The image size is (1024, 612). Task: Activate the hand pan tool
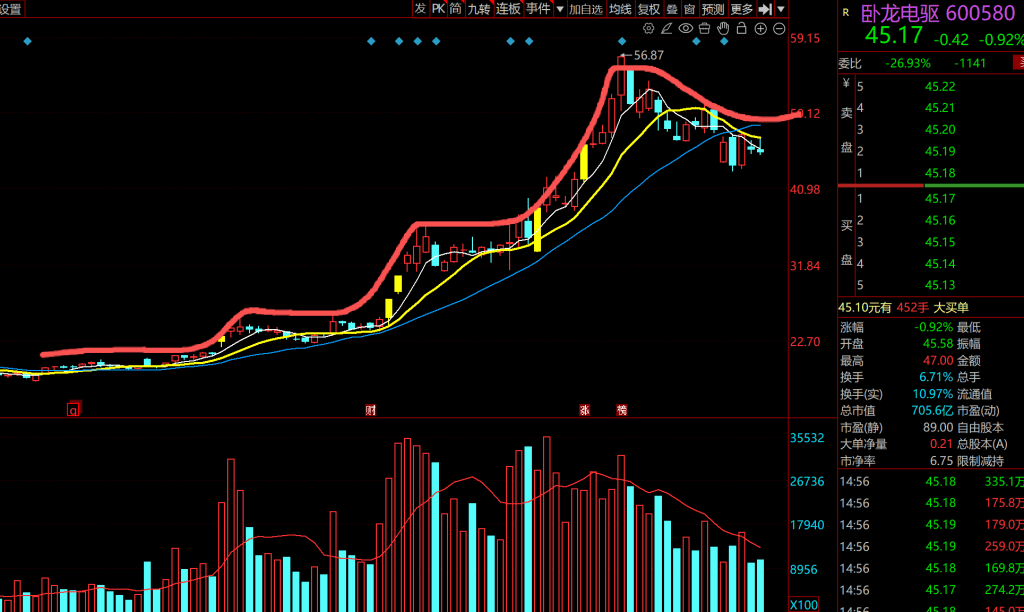point(722,28)
